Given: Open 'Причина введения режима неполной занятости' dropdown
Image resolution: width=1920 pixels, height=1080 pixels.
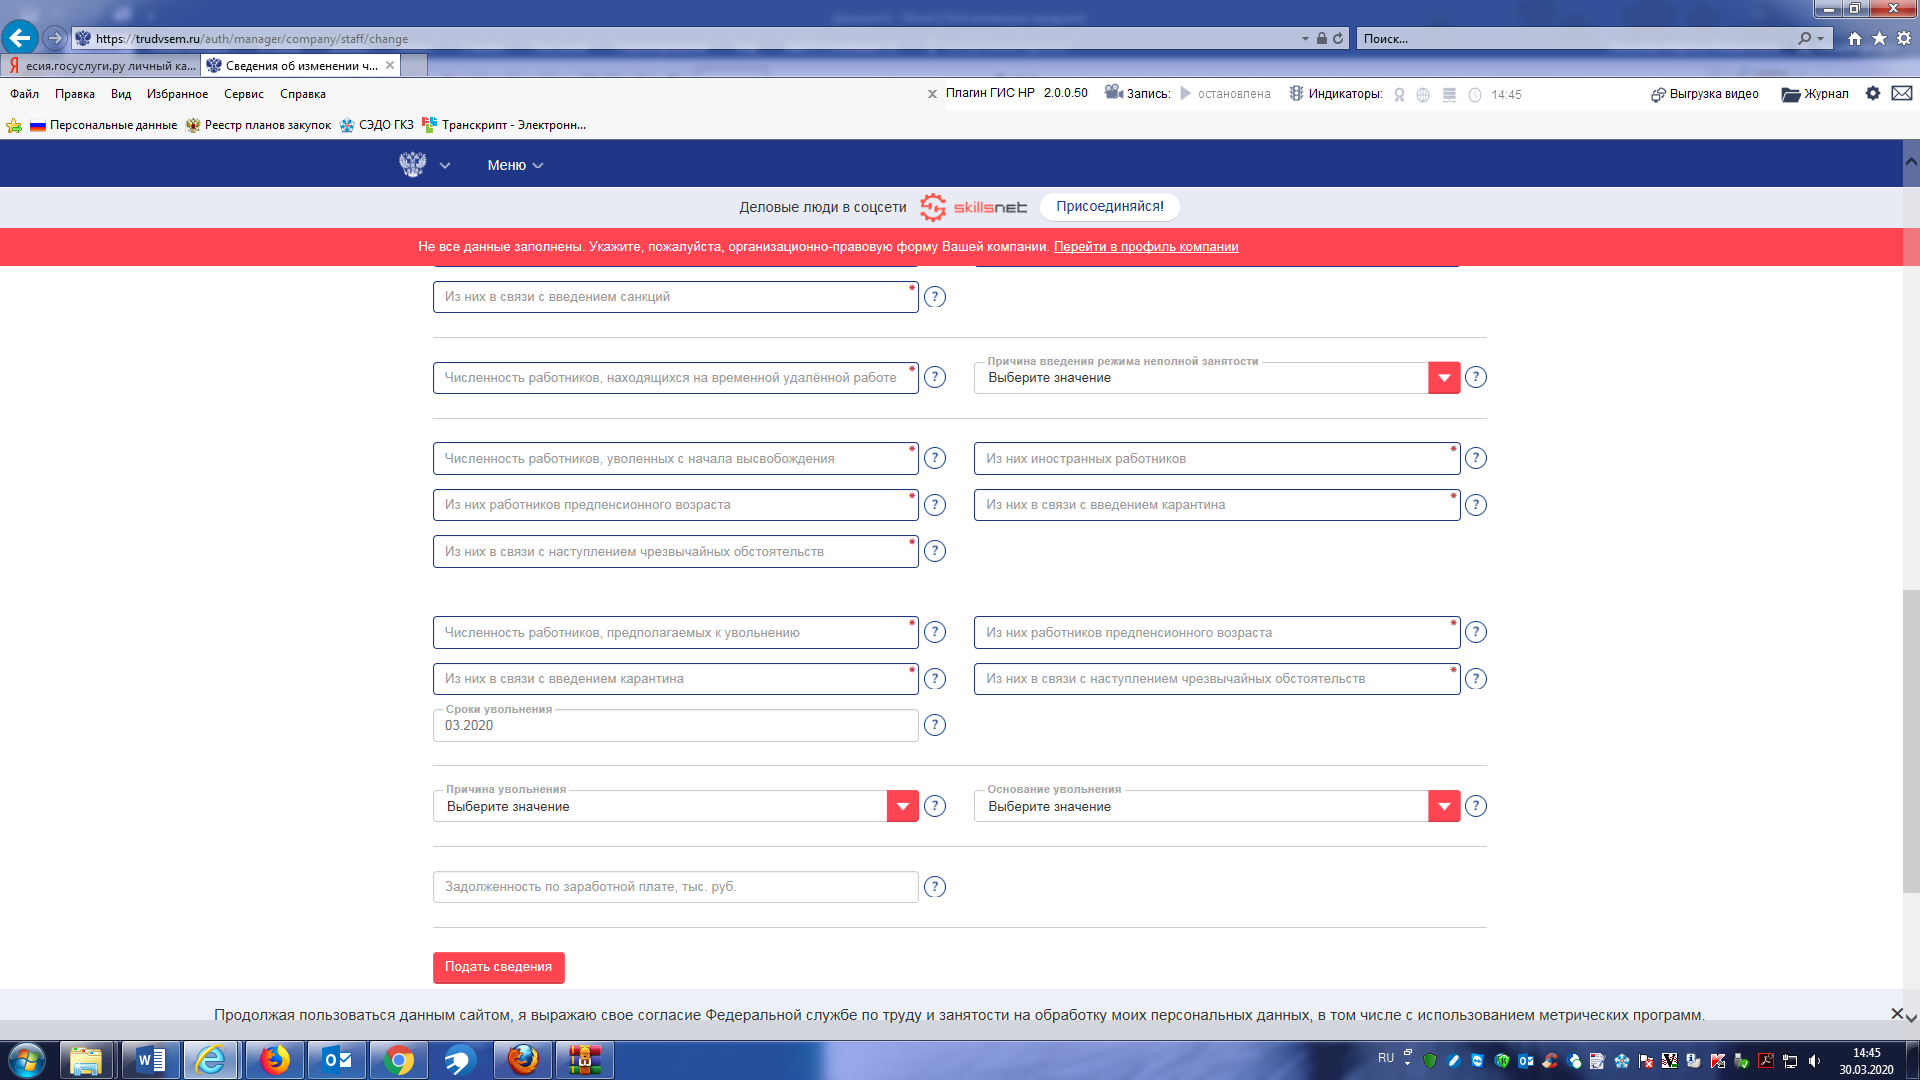Looking at the screenshot, I should point(1443,378).
